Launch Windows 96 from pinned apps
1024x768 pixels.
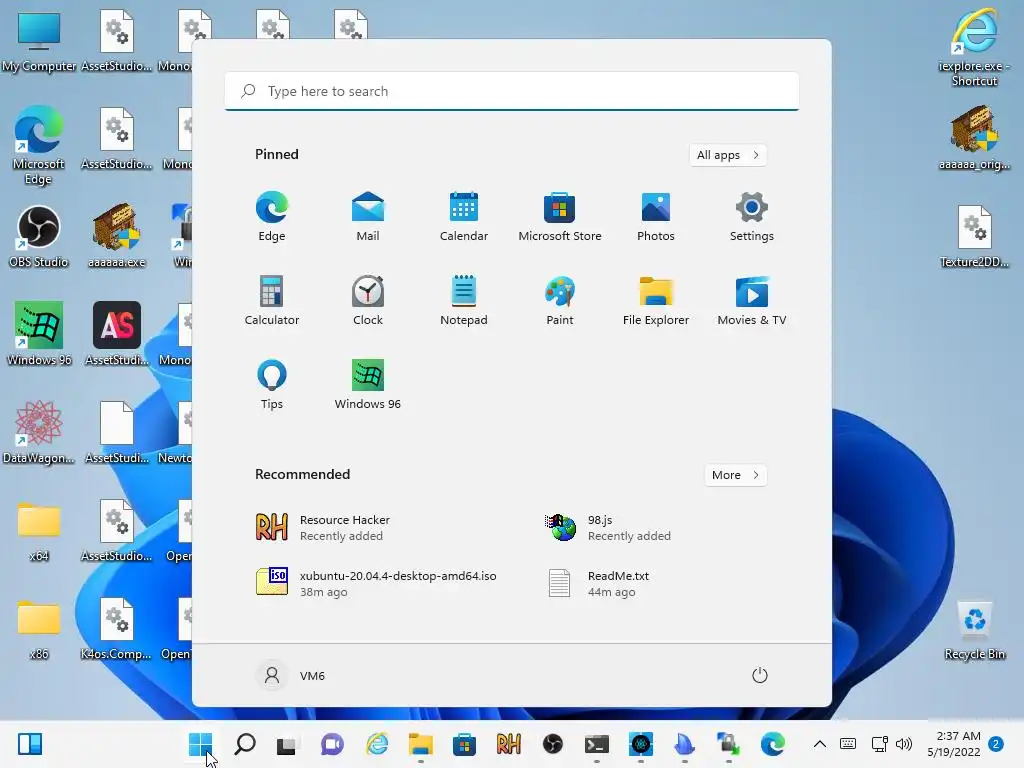click(x=368, y=385)
